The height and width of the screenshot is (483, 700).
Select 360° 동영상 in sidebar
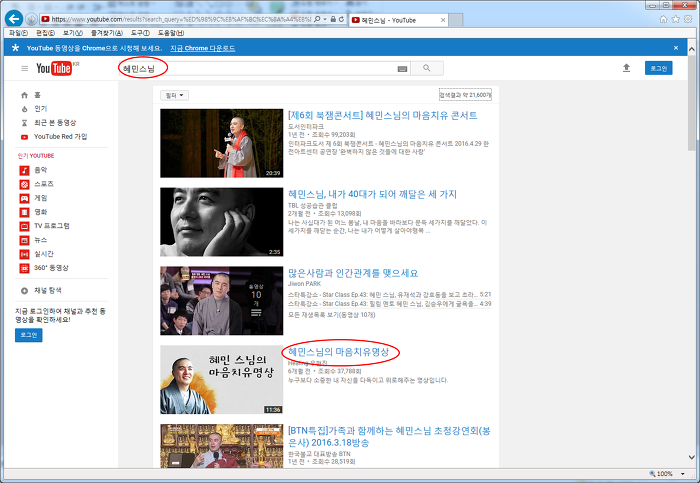pyautogui.click(x=51, y=268)
